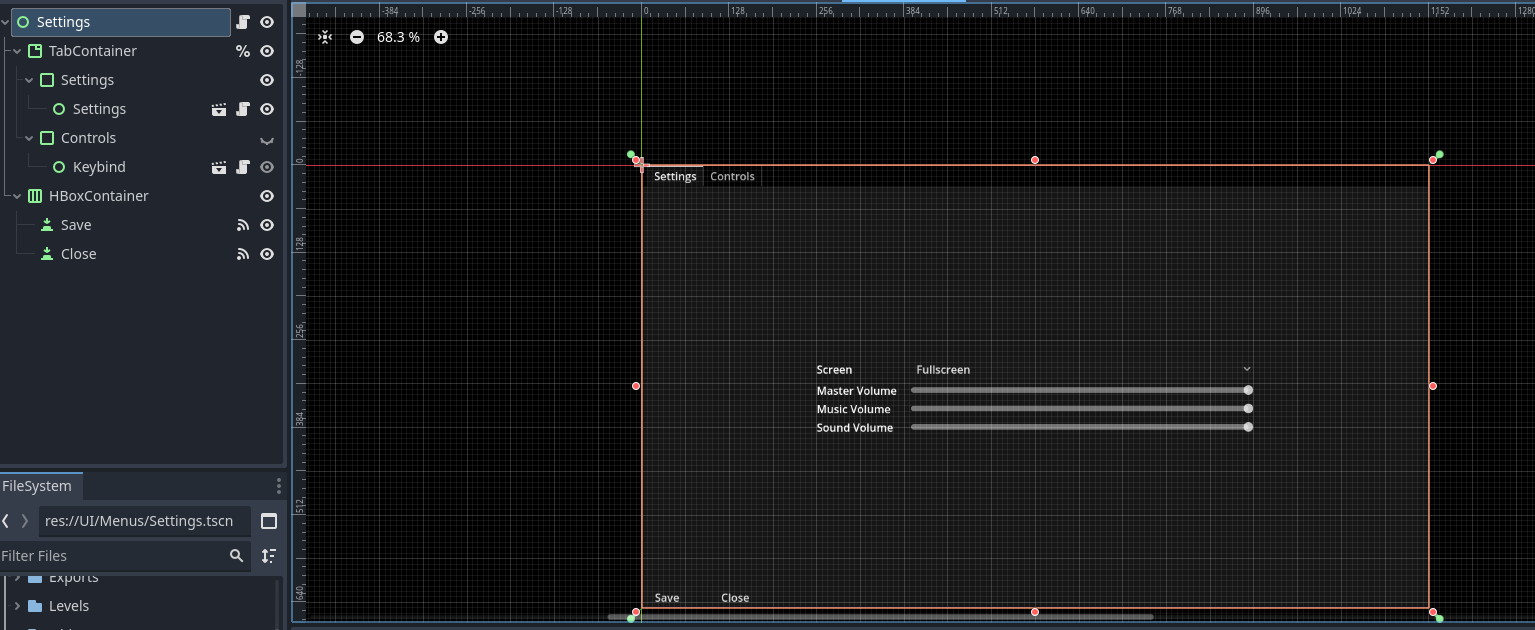Center the viewport view icon

coord(325,37)
